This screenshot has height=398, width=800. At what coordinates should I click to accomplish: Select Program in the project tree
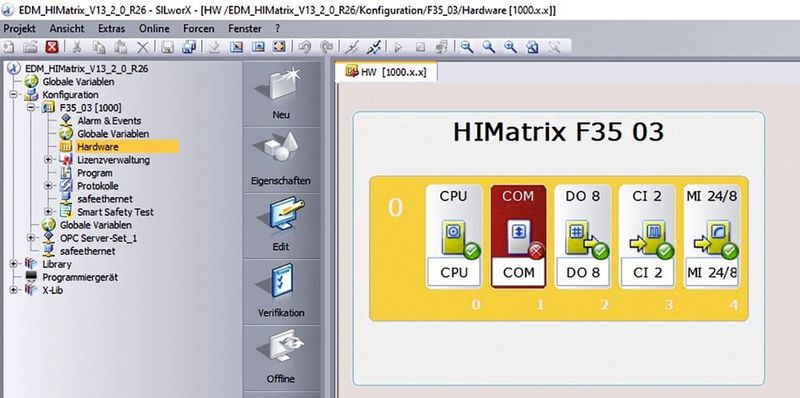tap(94, 173)
